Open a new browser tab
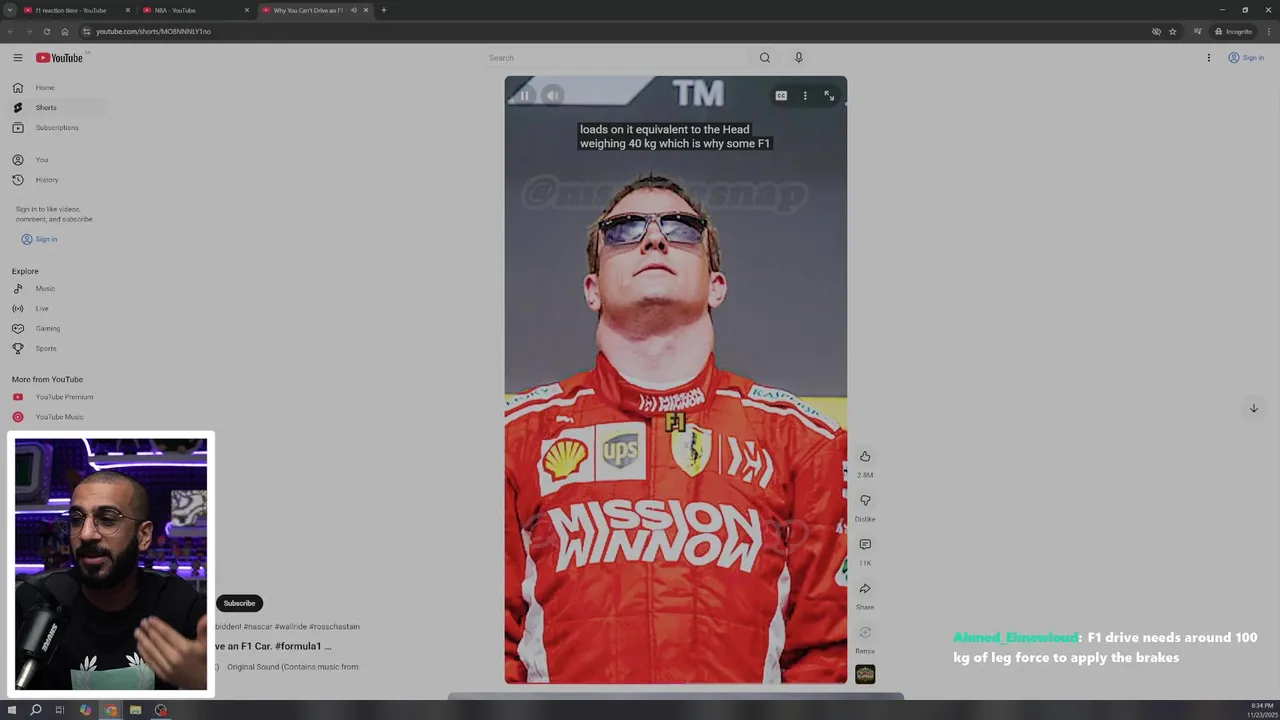Image resolution: width=1280 pixels, height=720 pixels. pyautogui.click(x=383, y=10)
